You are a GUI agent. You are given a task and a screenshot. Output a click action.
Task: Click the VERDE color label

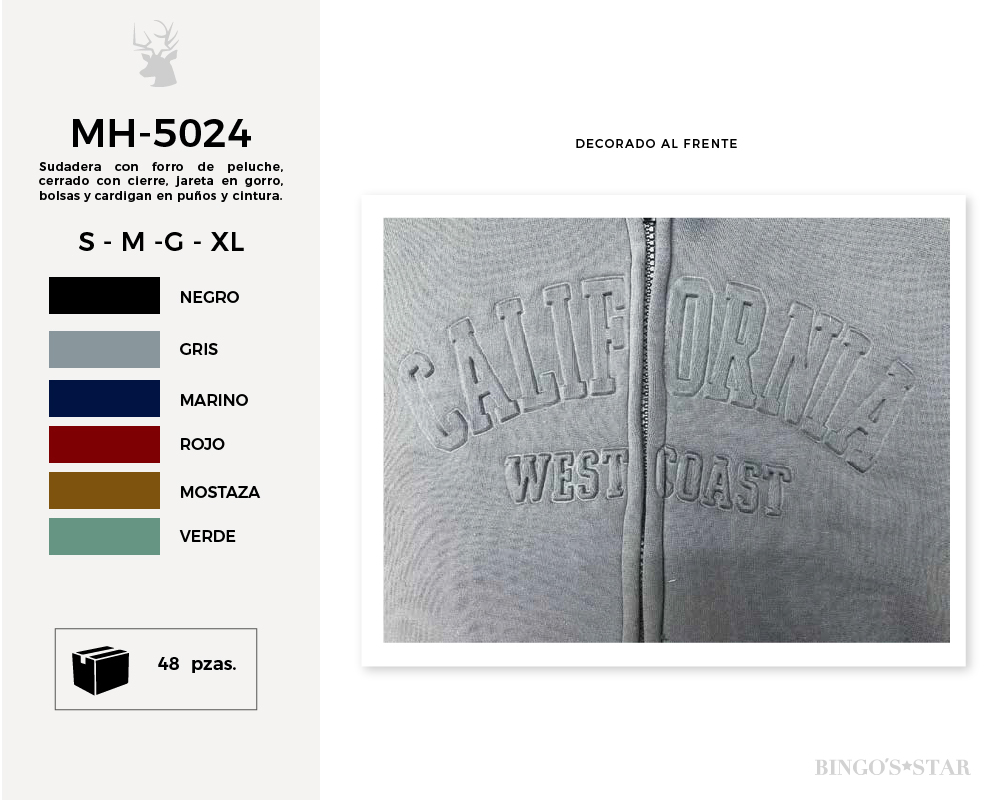coord(208,537)
